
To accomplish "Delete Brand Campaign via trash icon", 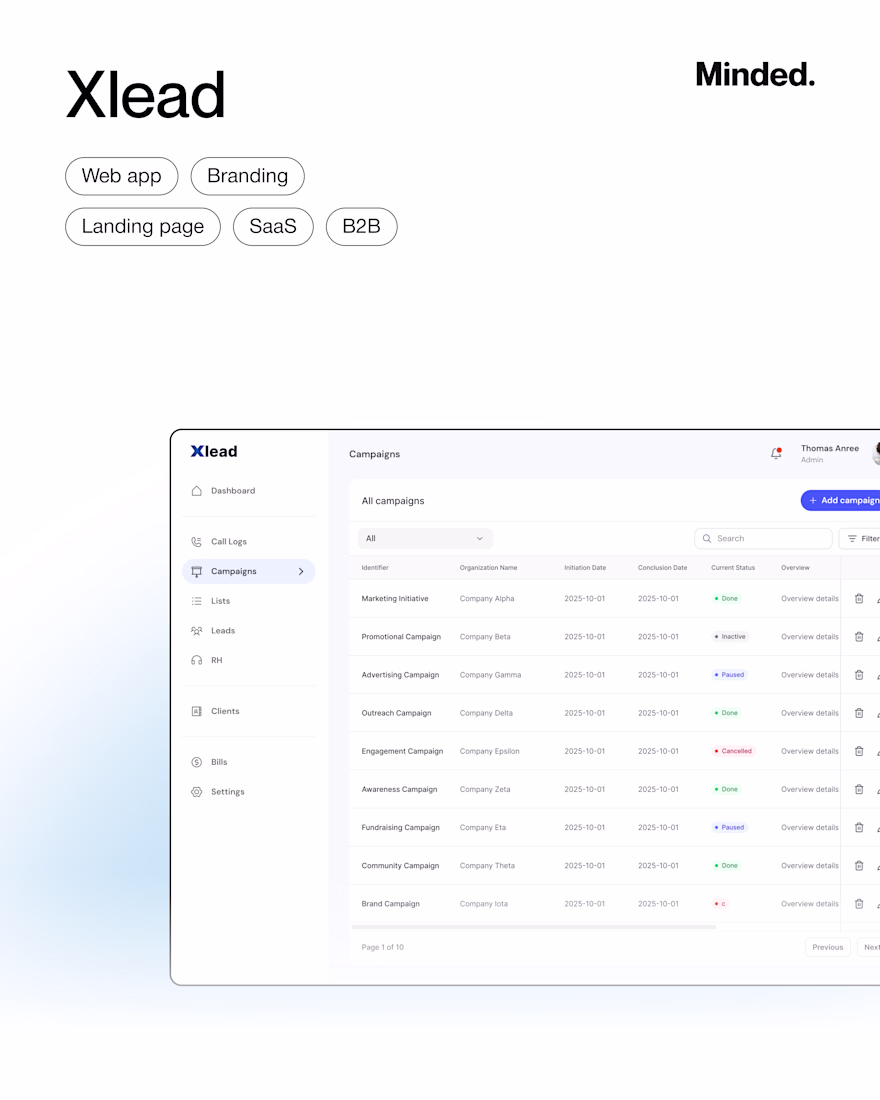I will (x=859, y=904).
